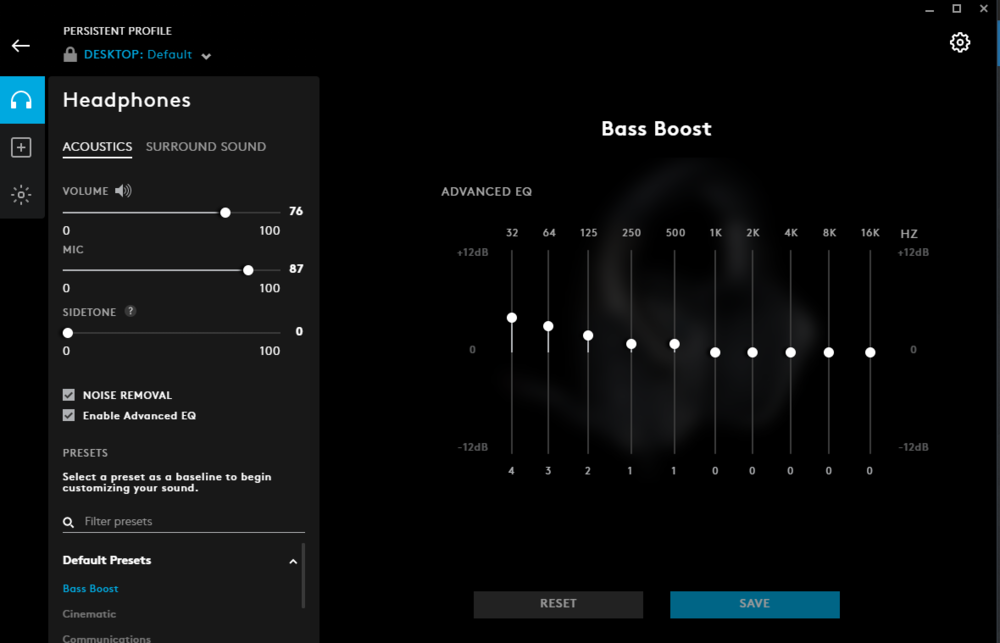Click the 32 Hz EQ slider handle

pyautogui.click(x=512, y=318)
